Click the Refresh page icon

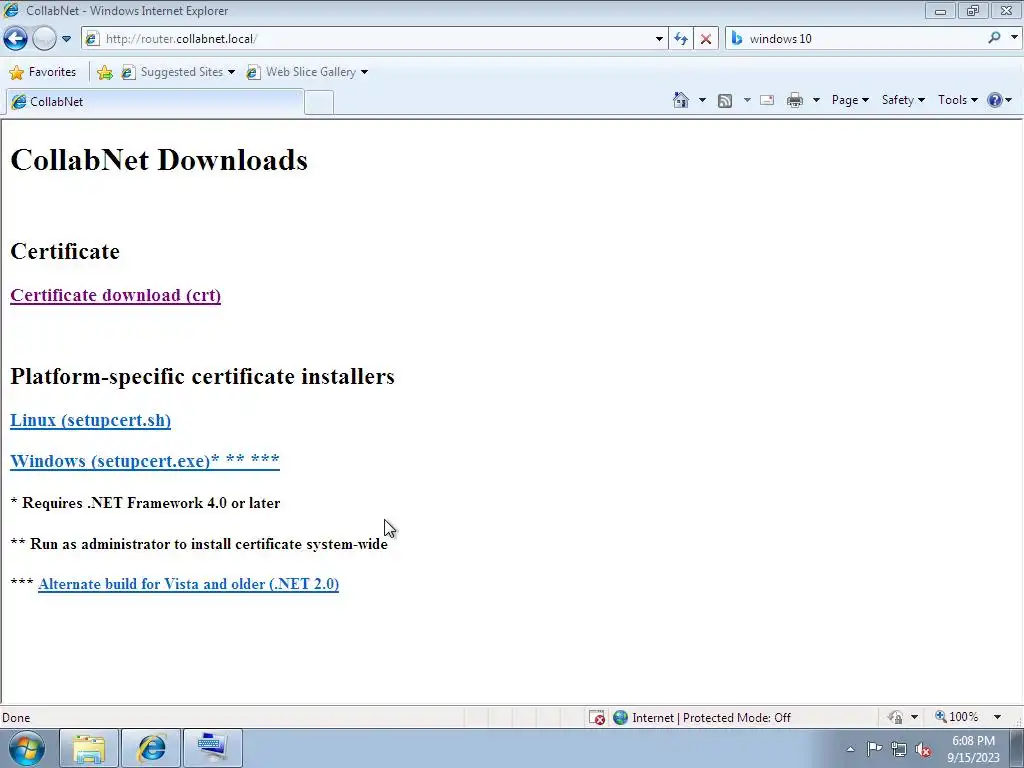click(681, 39)
